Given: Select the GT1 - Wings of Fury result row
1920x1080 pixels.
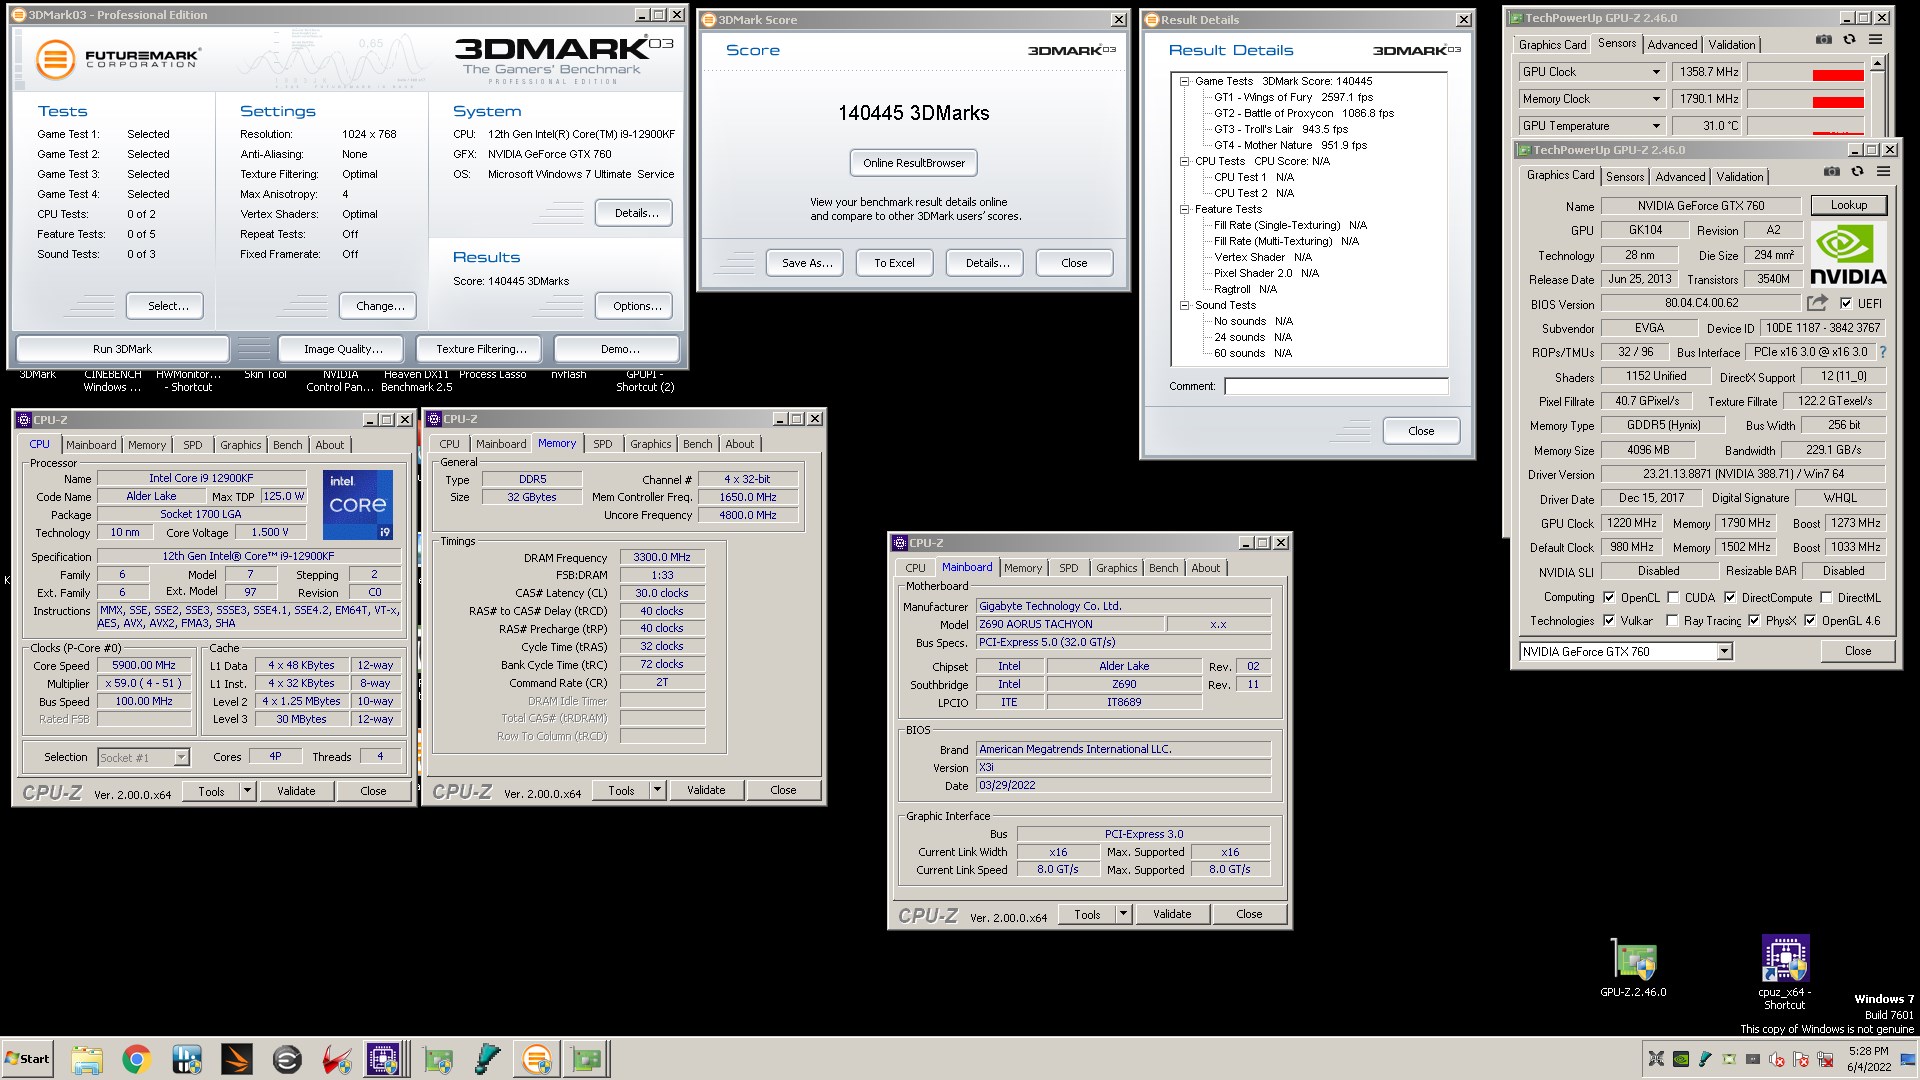Looking at the screenshot, I should 1293,98.
